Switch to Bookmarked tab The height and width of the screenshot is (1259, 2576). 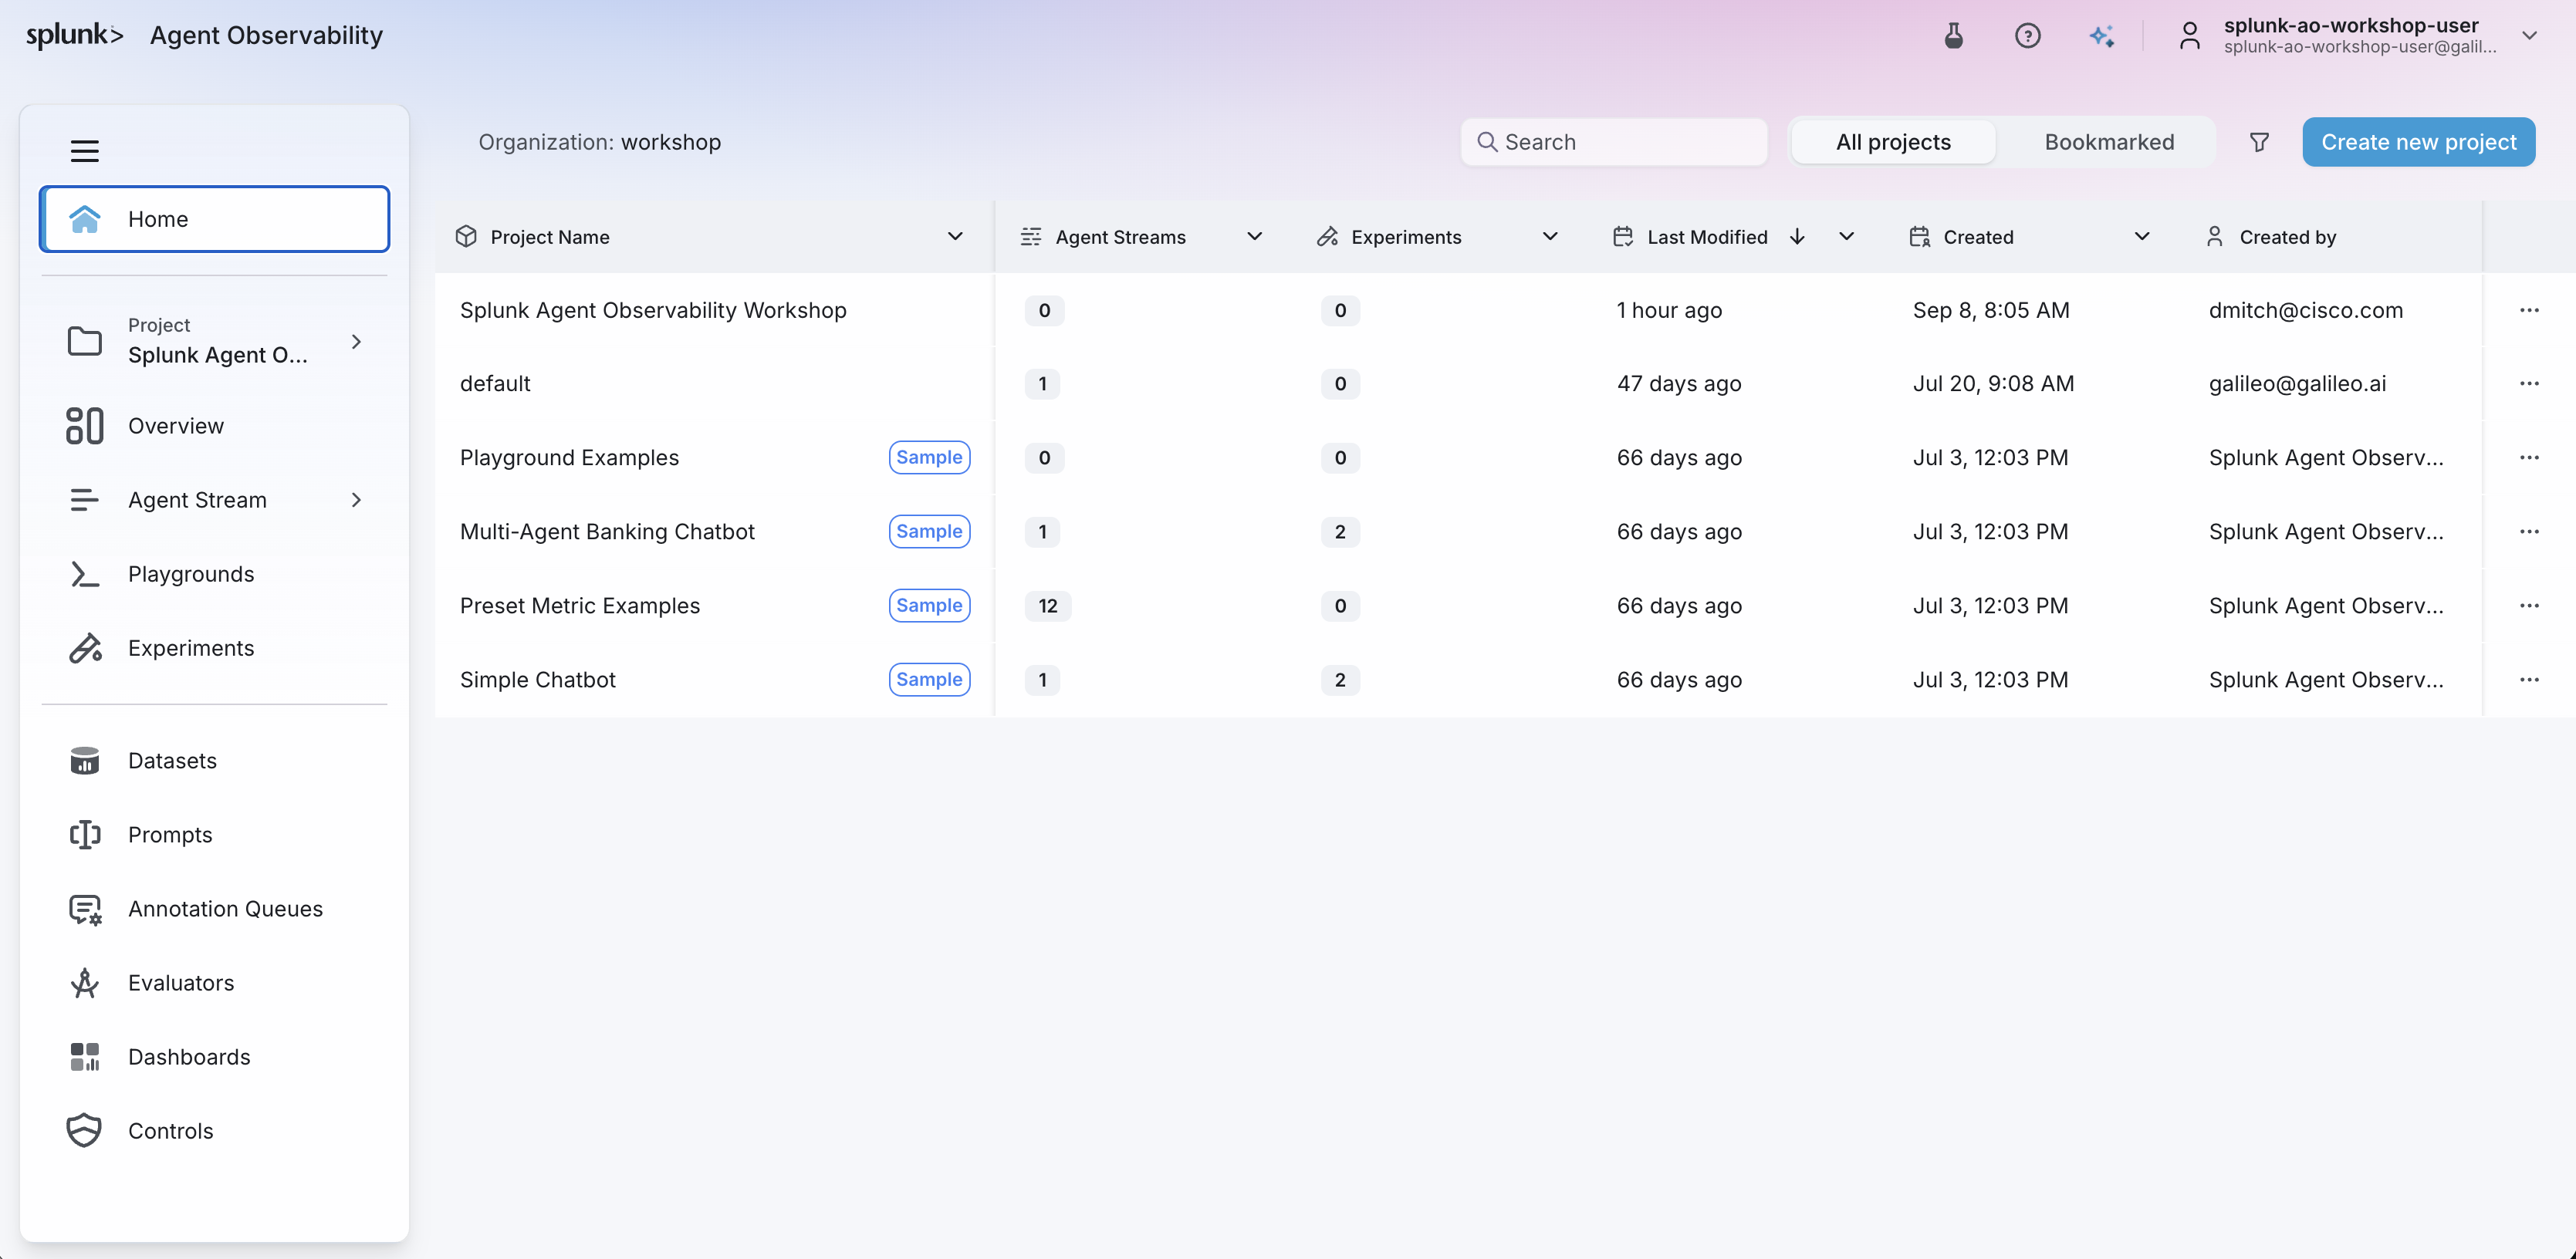[x=2109, y=142]
